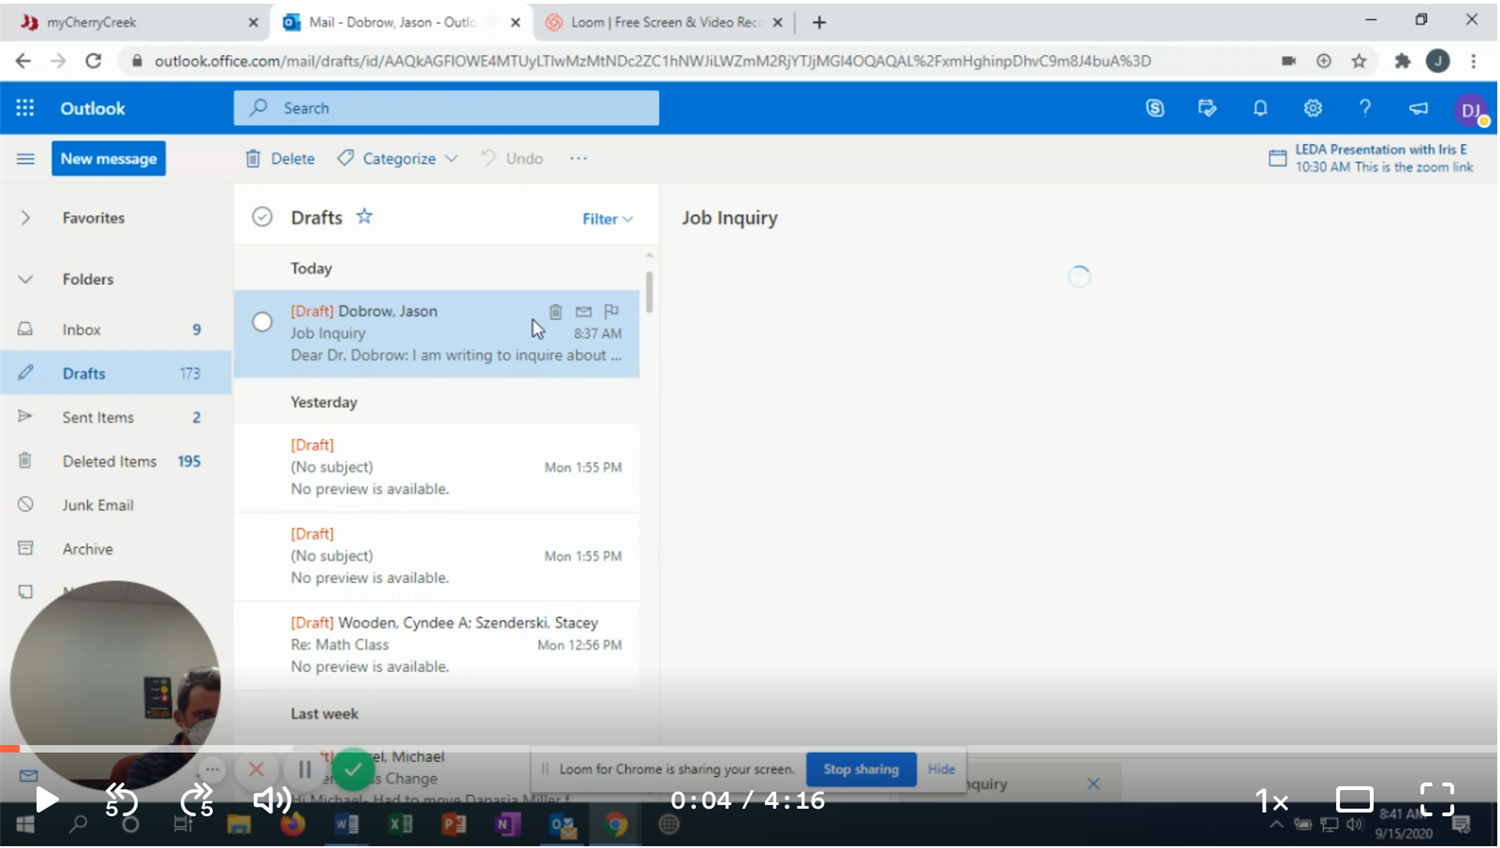Click the browser reload button

click(x=93, y=61)
